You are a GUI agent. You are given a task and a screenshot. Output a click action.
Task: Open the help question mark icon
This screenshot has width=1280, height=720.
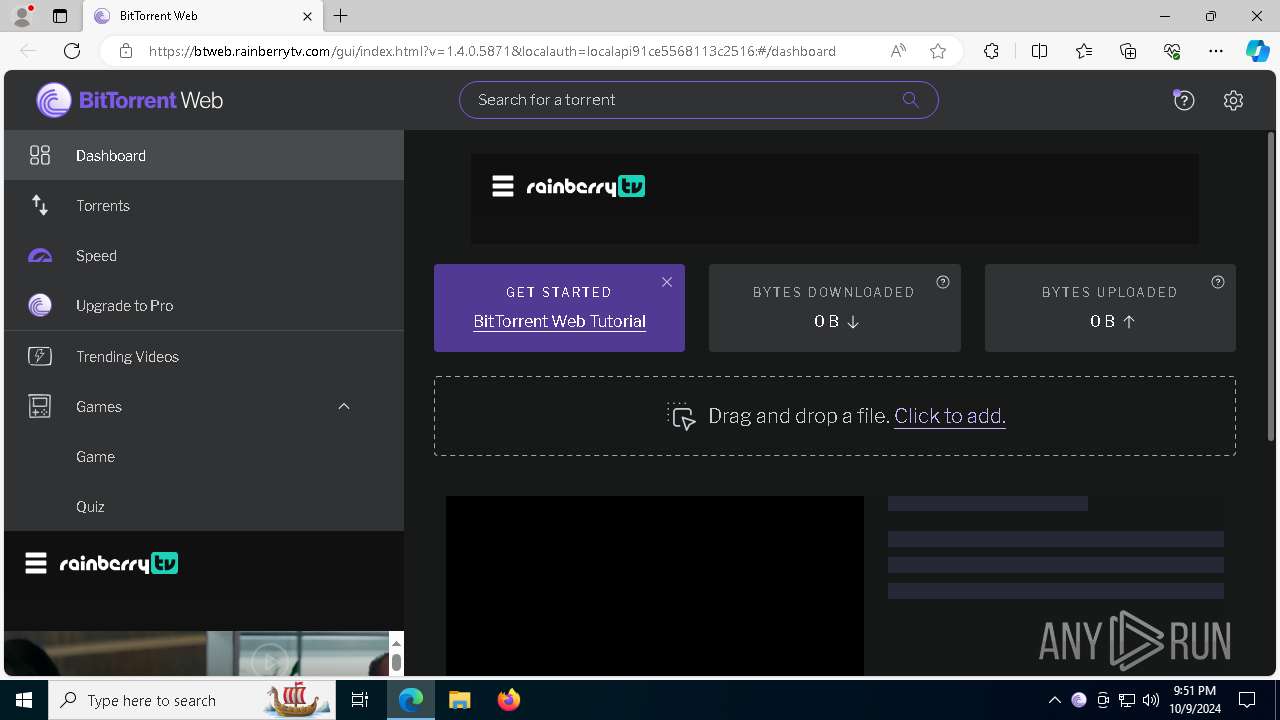[1184, 100]
